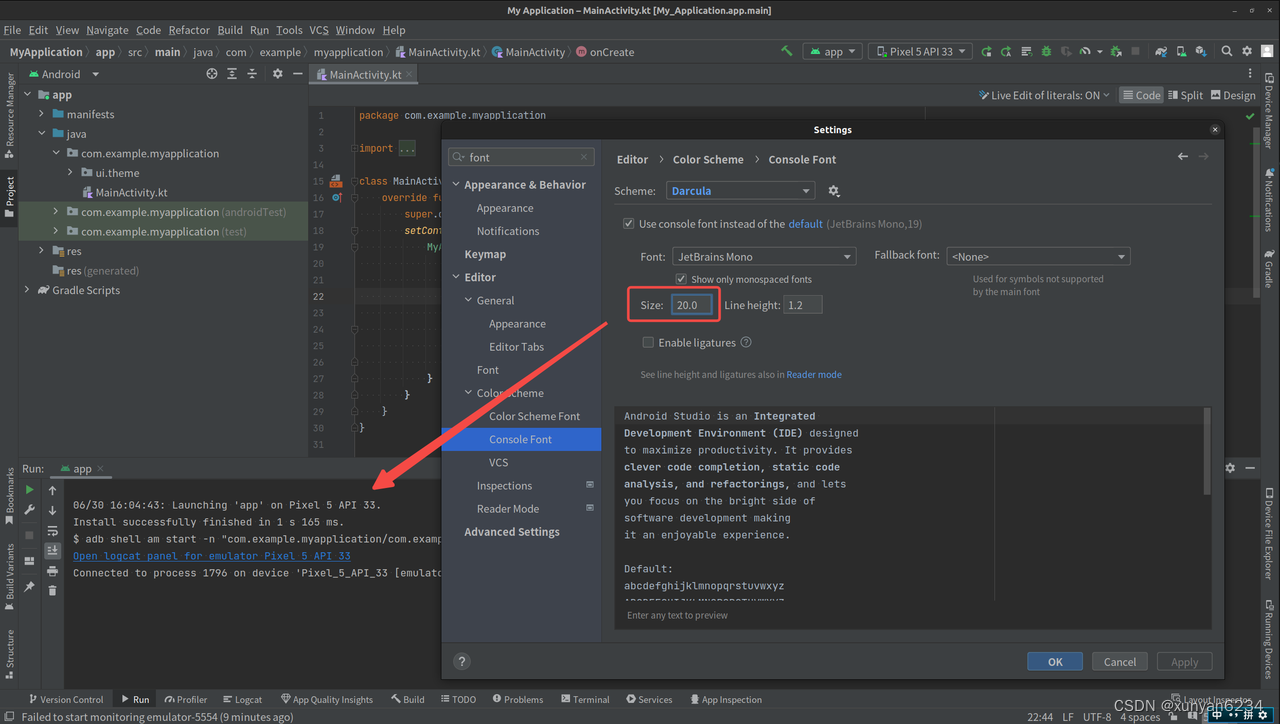Open the Reader mode link
Image resolution: width=1280 pixels, height=724 pixels.
click(814, 374)
